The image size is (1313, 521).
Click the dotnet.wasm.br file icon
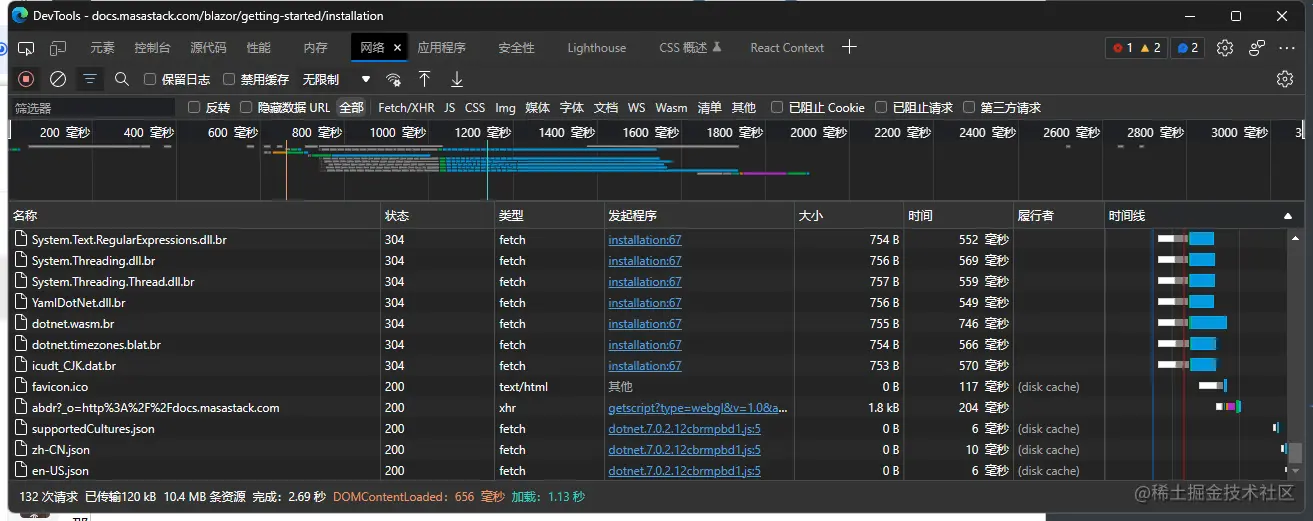(x=22, y=324)
